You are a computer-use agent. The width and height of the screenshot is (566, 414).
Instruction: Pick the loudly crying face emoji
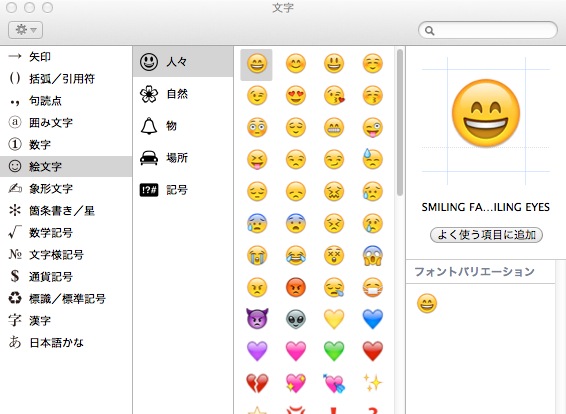[257, 255]
